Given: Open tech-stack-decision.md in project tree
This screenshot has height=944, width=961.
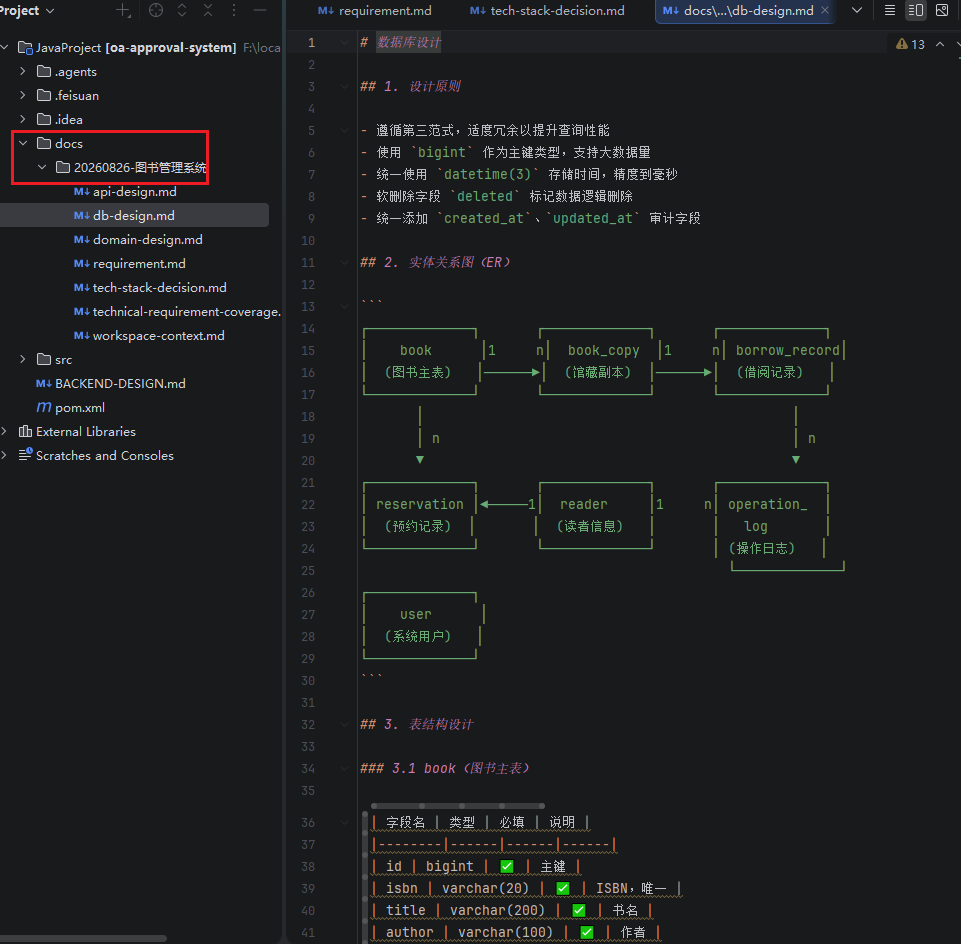Looking at the screenshot, I should (159, 287).
